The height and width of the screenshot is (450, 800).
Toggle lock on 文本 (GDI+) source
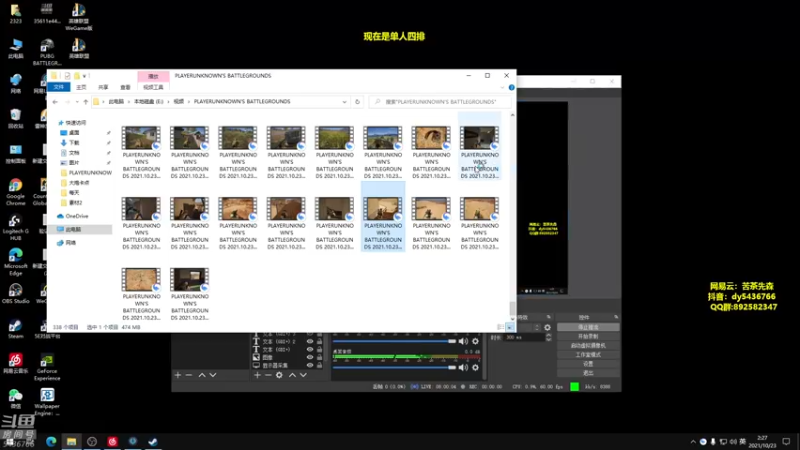319,349
